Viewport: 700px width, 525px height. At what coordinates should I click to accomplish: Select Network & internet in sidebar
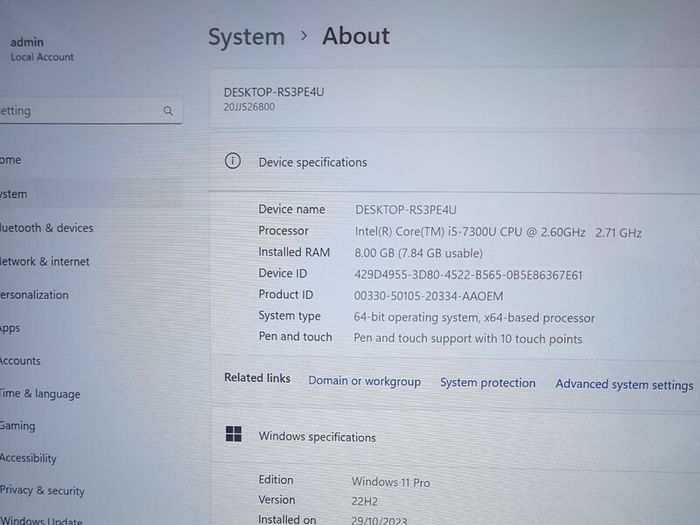[45, 261]
